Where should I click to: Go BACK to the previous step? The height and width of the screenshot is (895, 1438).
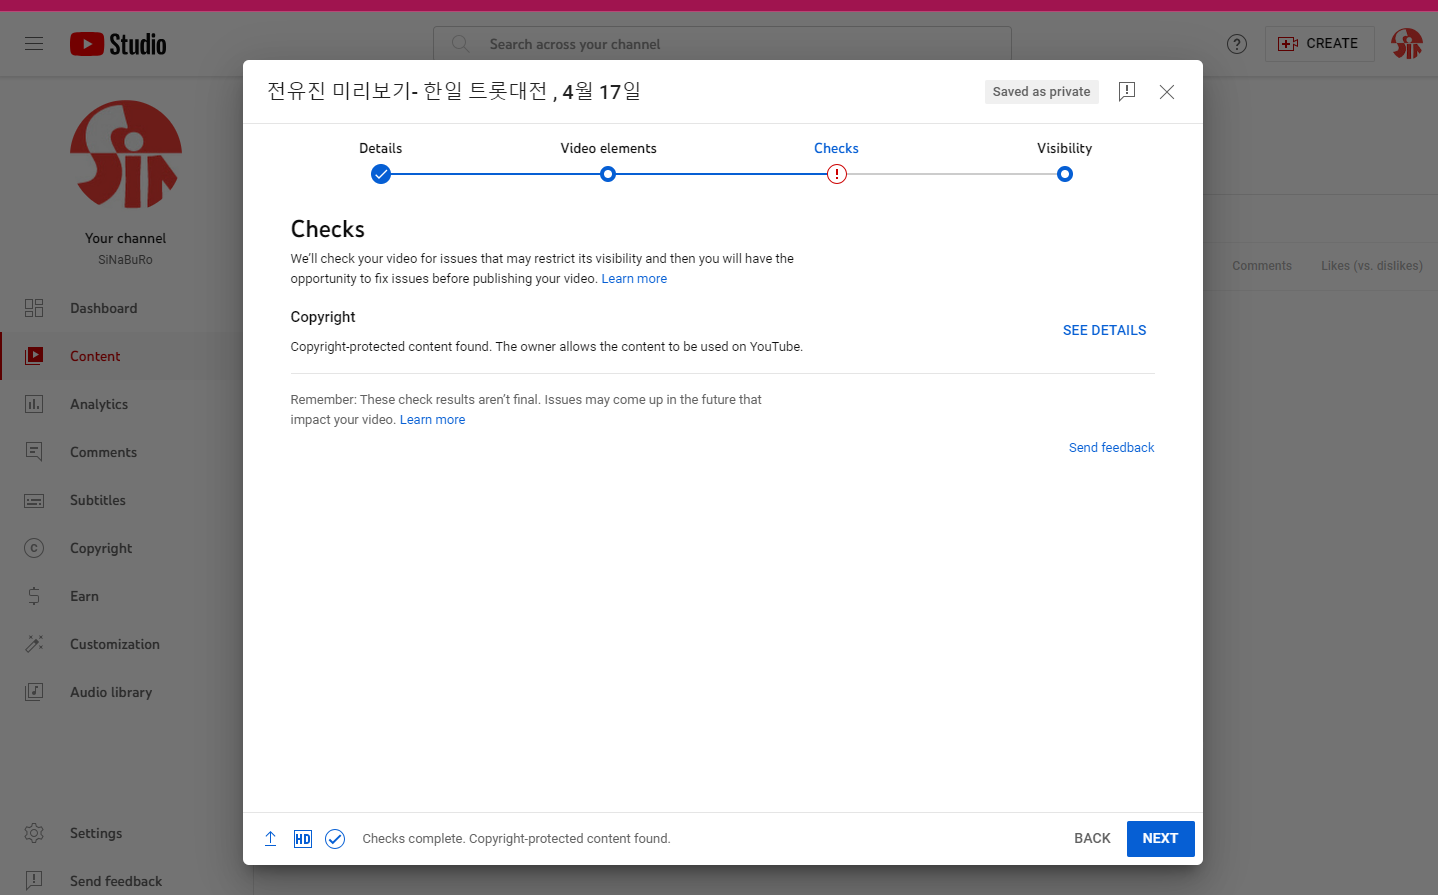point(1092,839)
